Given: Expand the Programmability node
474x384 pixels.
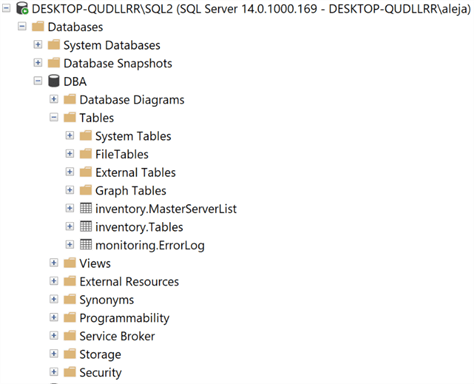Looking at the screenshot, I should click(54, 317).
